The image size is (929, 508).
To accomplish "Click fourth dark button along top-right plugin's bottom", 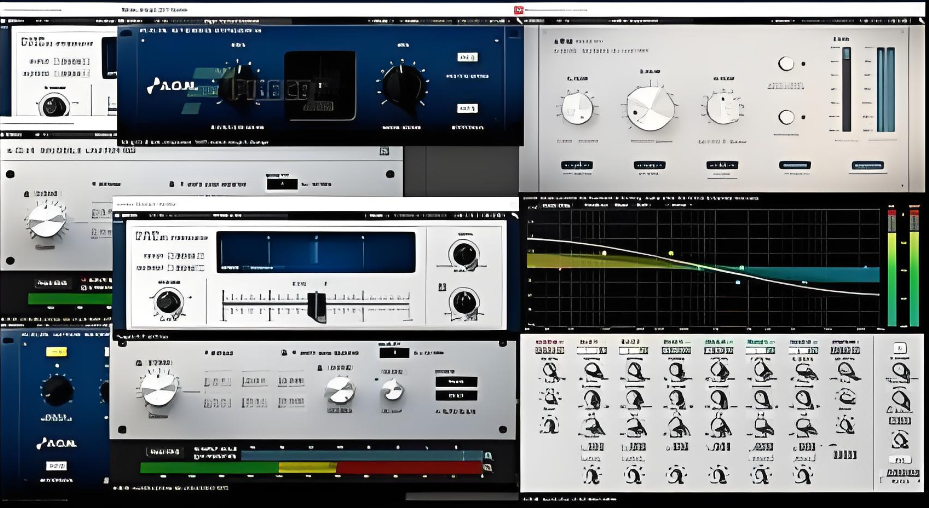I will point(795,165).
